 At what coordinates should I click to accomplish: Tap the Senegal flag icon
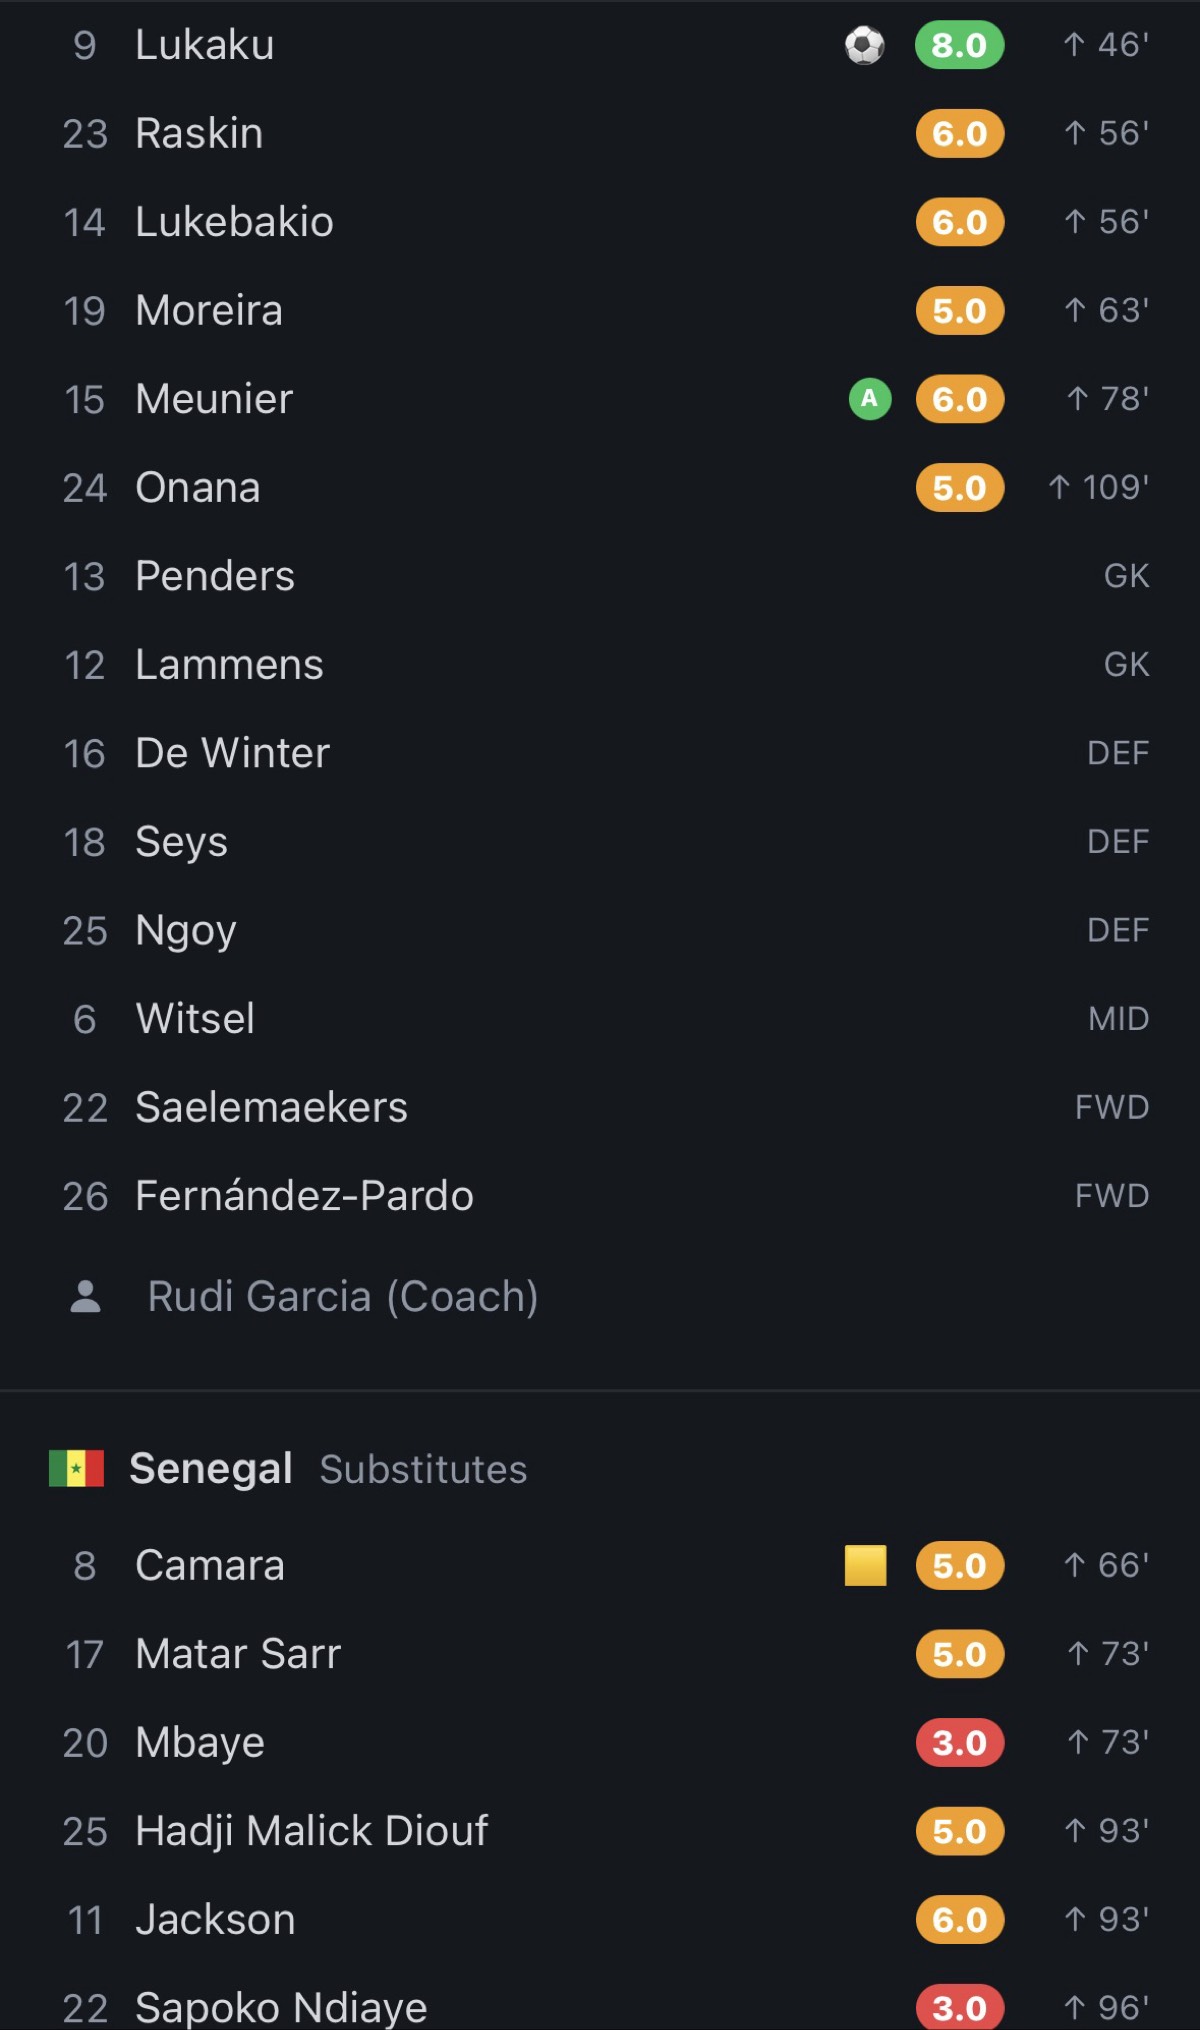77,1468
